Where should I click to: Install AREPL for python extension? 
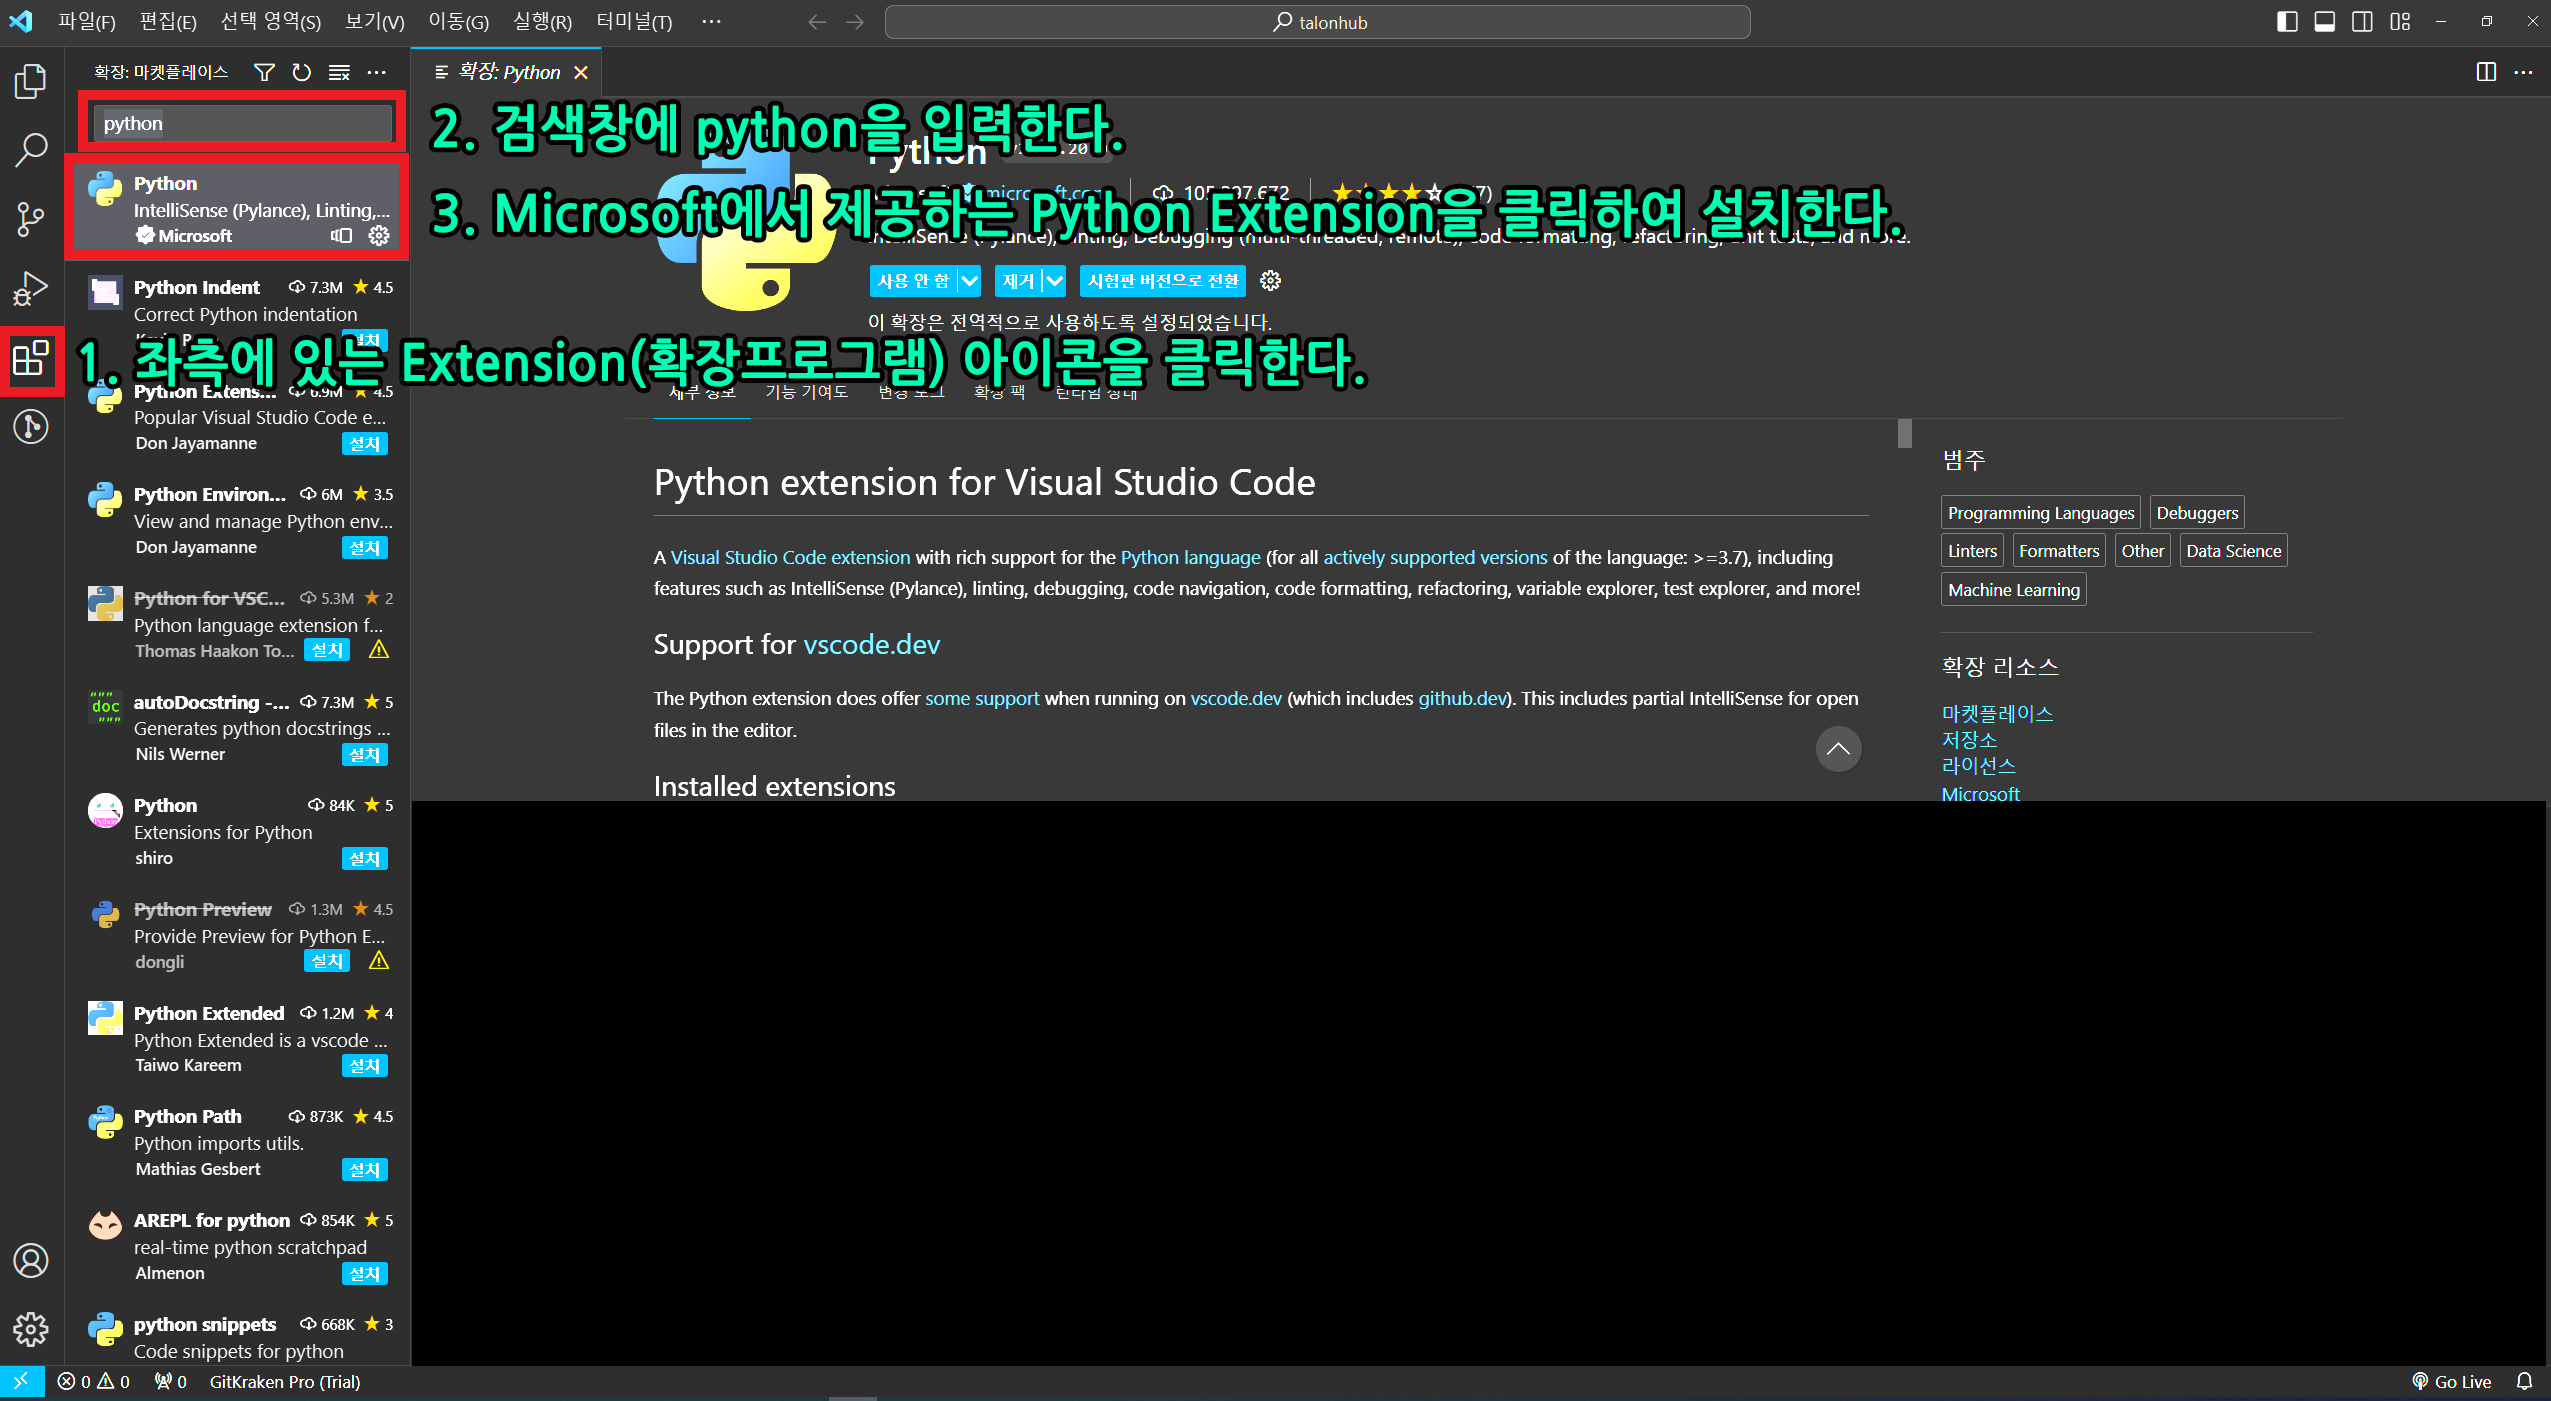[364, 1273]
